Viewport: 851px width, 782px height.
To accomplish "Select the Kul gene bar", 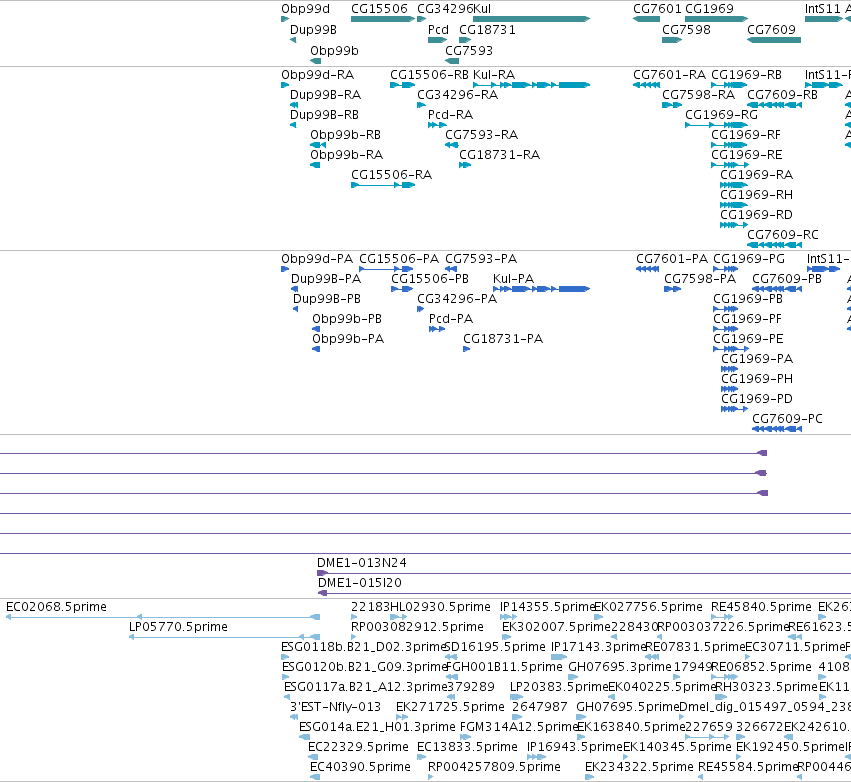I will click(531, 19).
